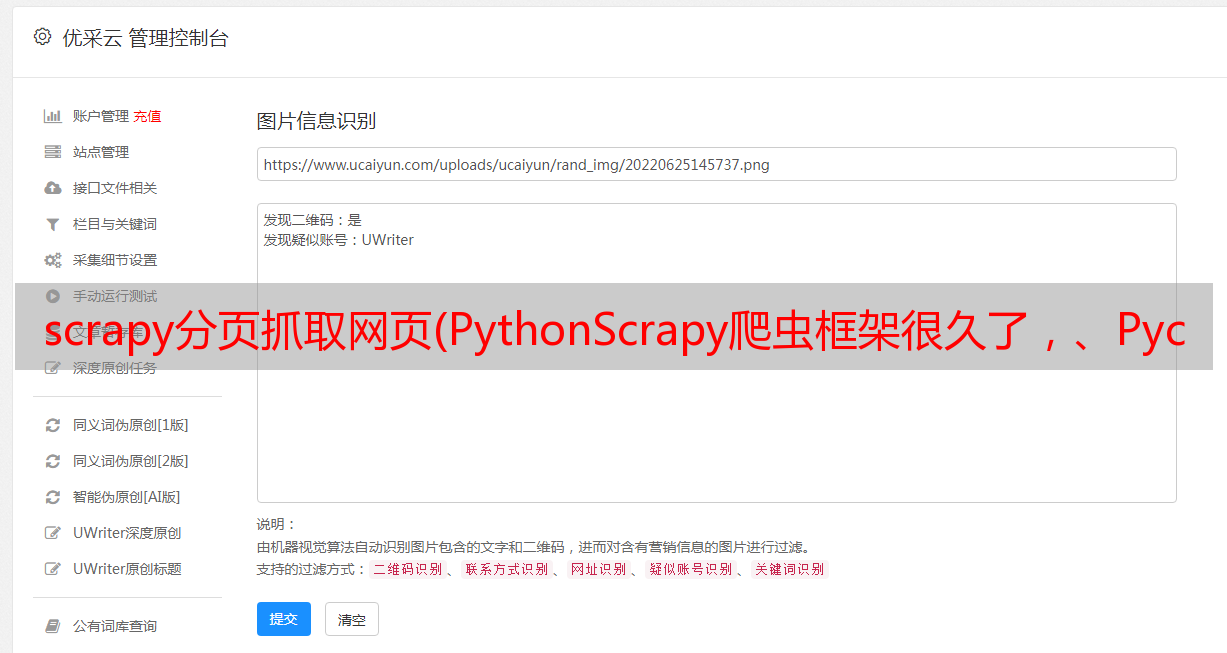Viewport: 1227px width, 653px height.
Task: Click the gear icon beside 优采云 管理控制台
Action: (42, 37)
